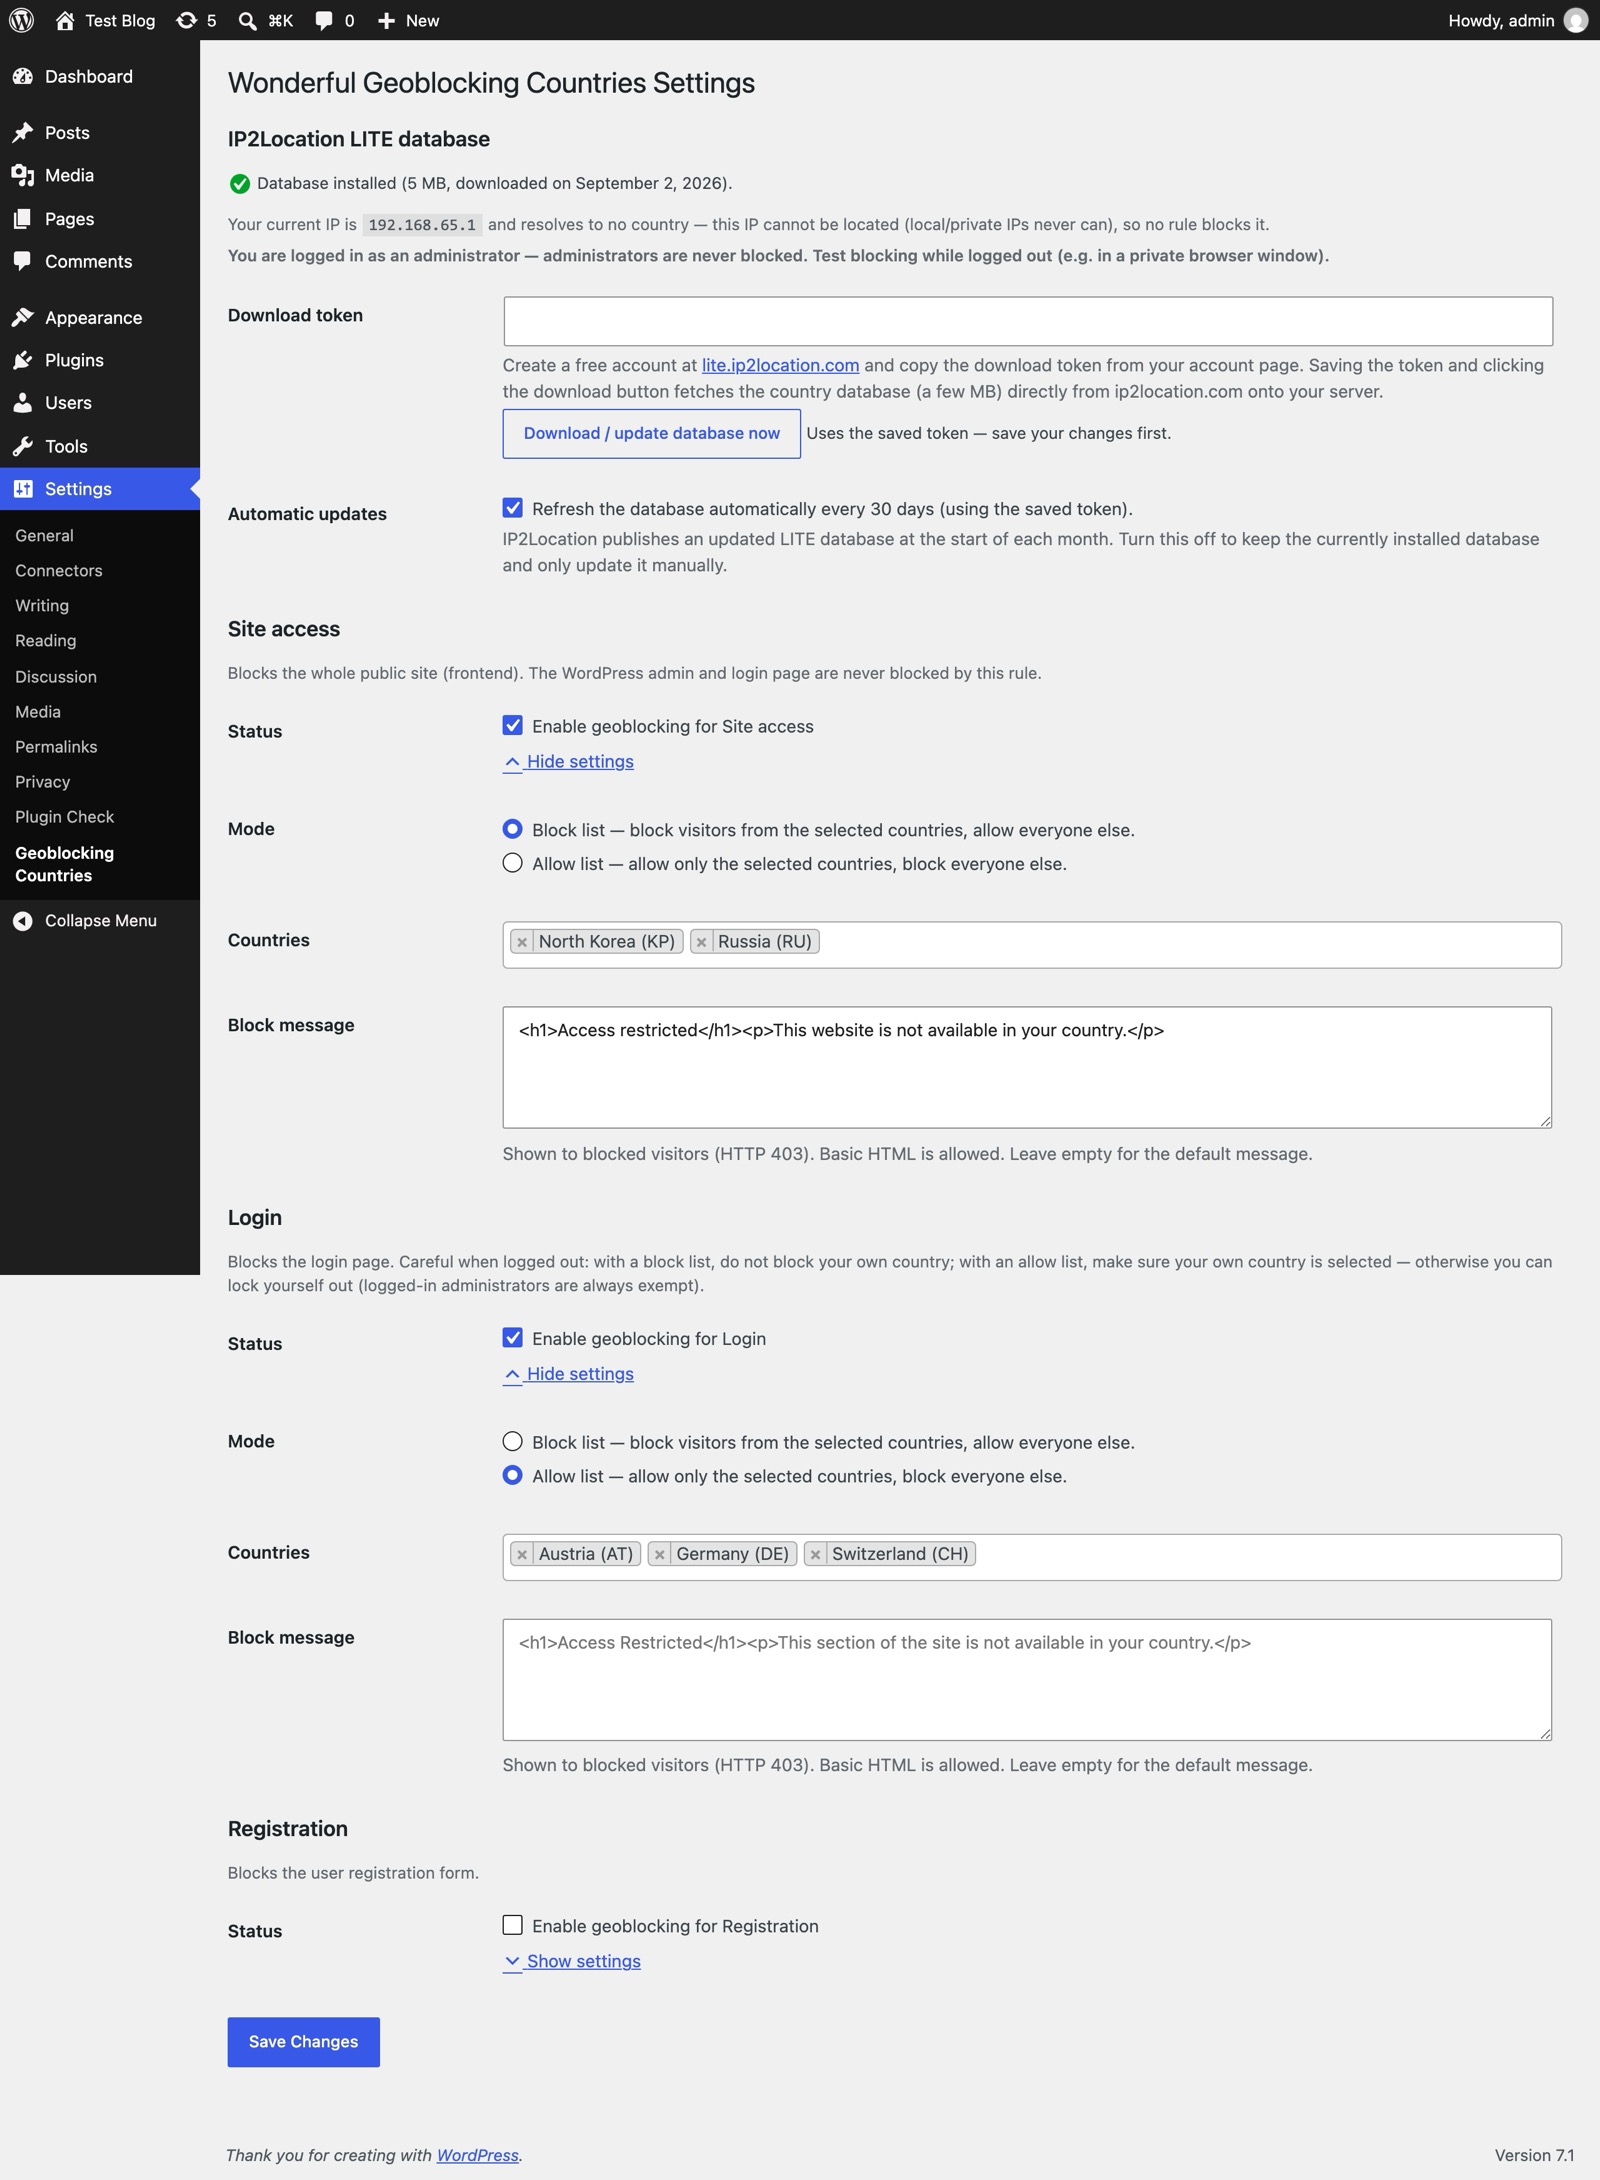This screenshot has width=1600, height=2180.
Task: Disable automatic database refresh checkbox
Action: [x=513, y=508]
